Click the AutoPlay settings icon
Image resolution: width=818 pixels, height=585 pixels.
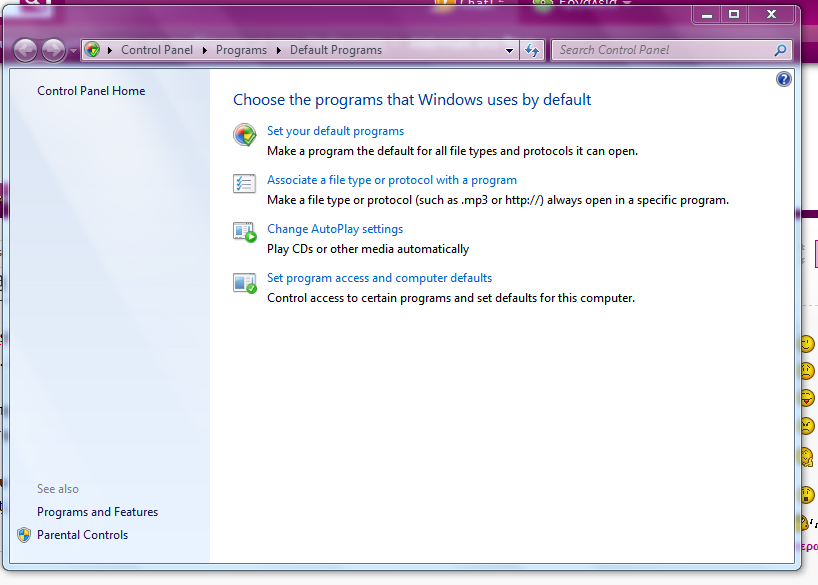(x=244, y=232)
